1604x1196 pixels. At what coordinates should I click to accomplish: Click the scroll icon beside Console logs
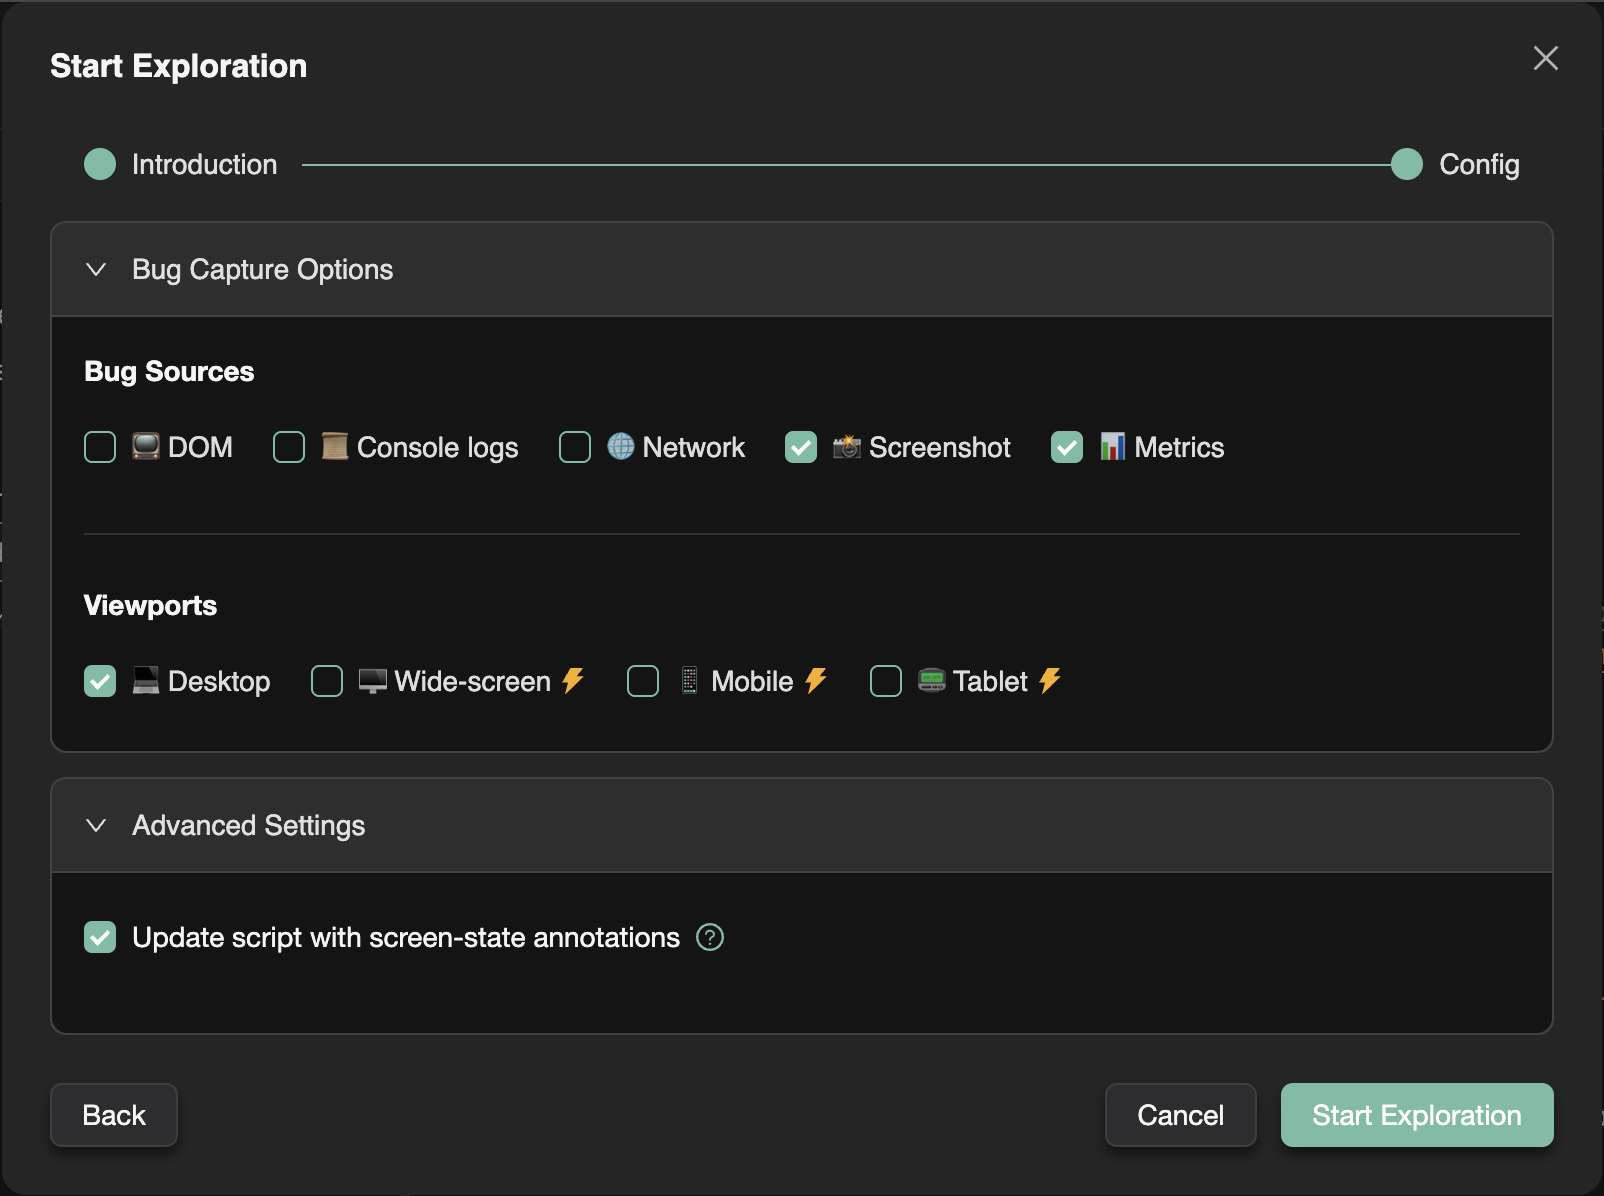pyautogui.click(x=335, y=447)
